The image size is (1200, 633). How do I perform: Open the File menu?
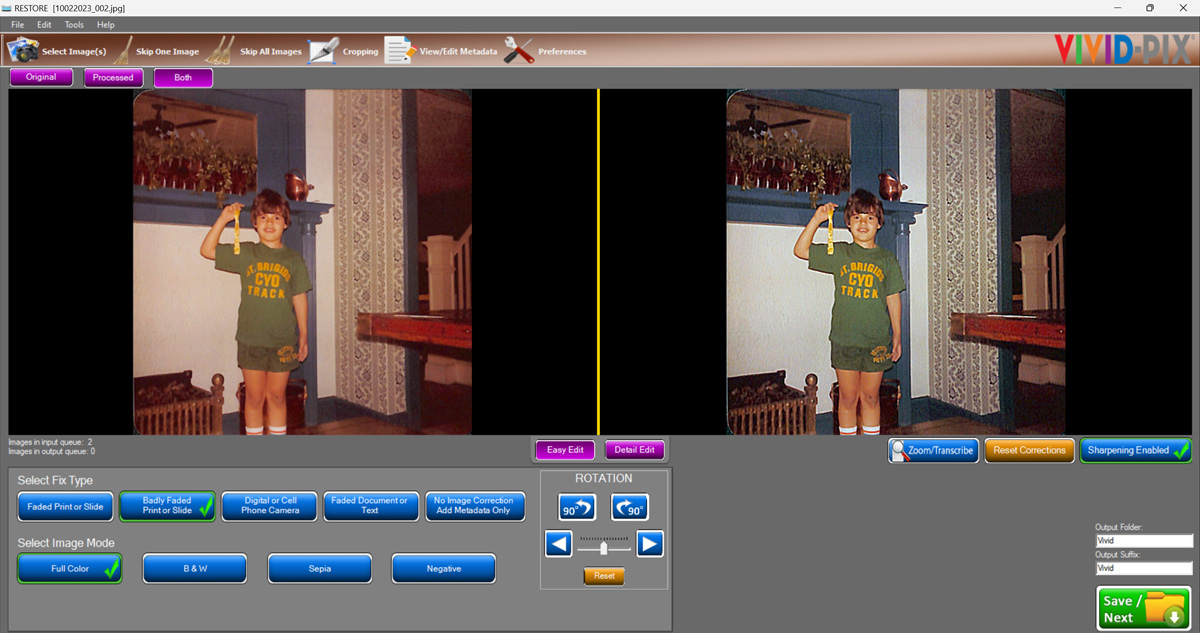[x=16, y=25]
